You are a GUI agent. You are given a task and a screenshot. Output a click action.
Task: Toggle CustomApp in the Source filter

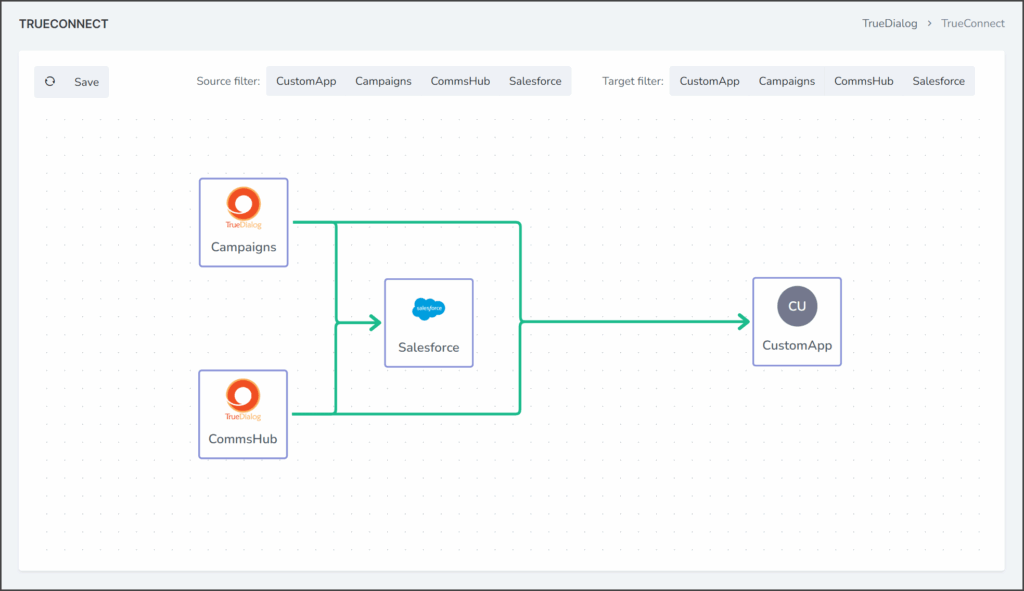tap(306, 81)
